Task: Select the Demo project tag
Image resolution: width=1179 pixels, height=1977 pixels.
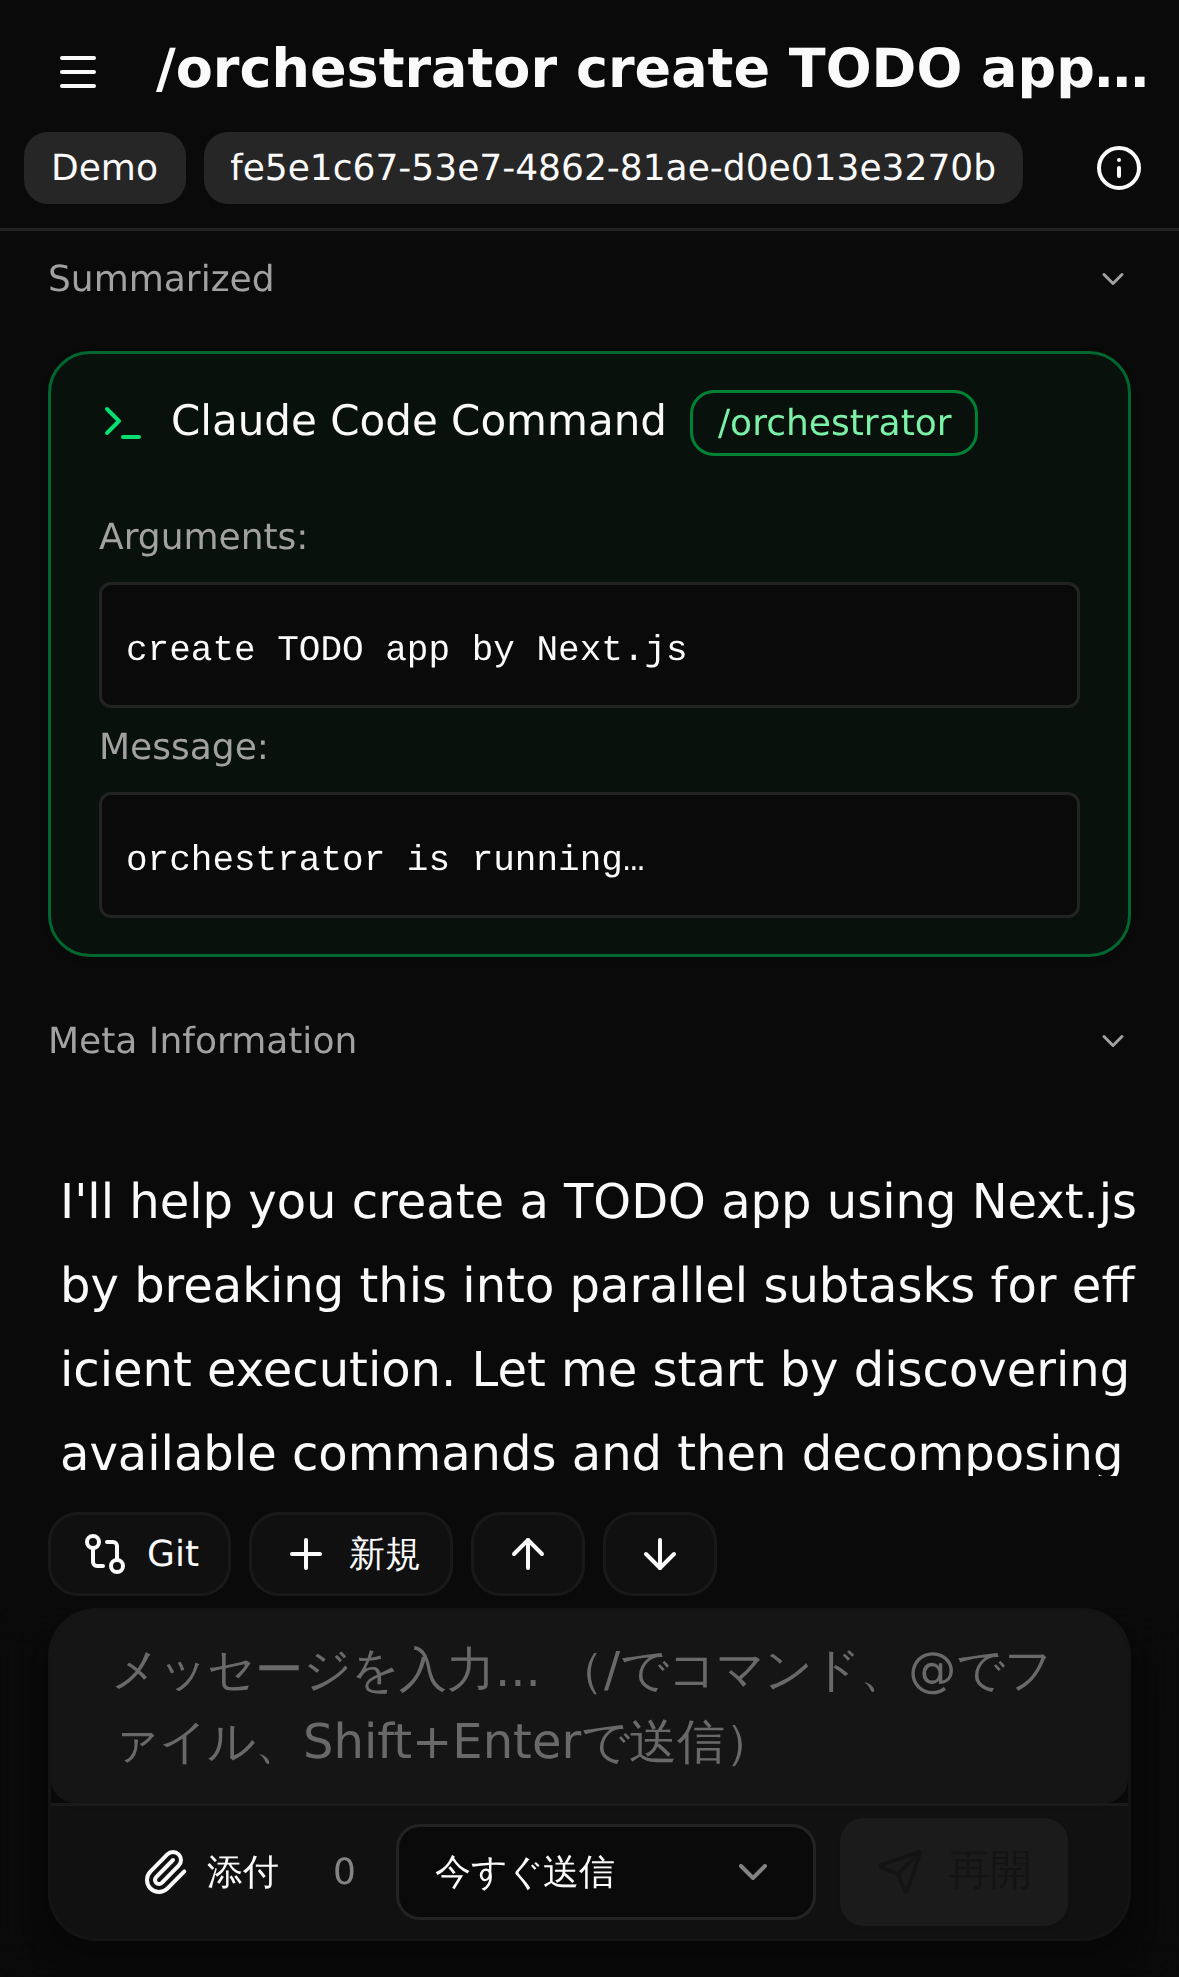Action: point(105,168)
